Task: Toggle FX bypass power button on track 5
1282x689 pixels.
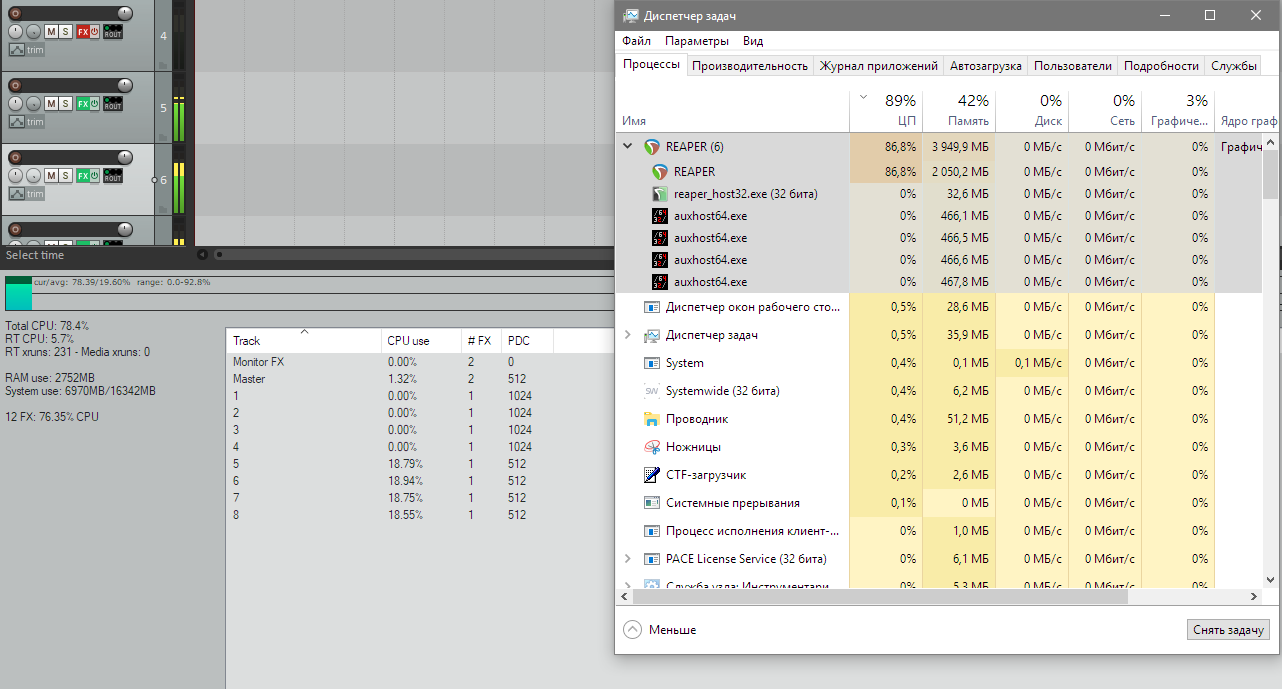Action: tap(95, 104)
